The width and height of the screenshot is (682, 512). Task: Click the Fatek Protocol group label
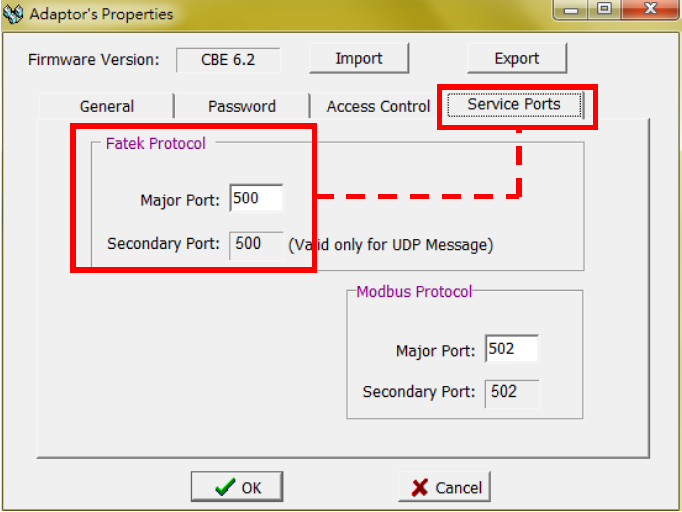click(x=156, y=144)
